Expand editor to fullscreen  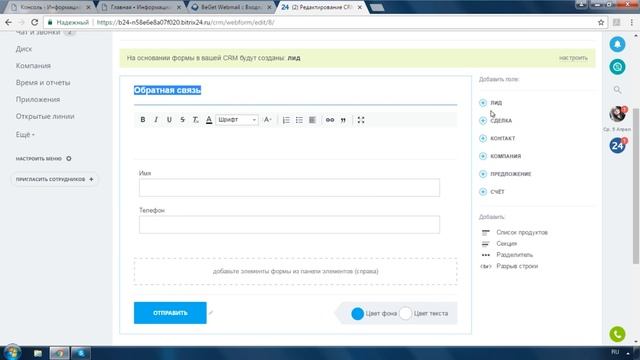point(361,120)
